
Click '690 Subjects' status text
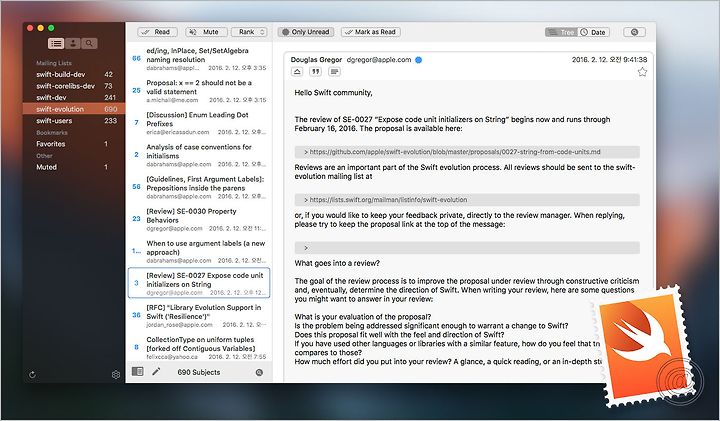click(x=198, y=372)
